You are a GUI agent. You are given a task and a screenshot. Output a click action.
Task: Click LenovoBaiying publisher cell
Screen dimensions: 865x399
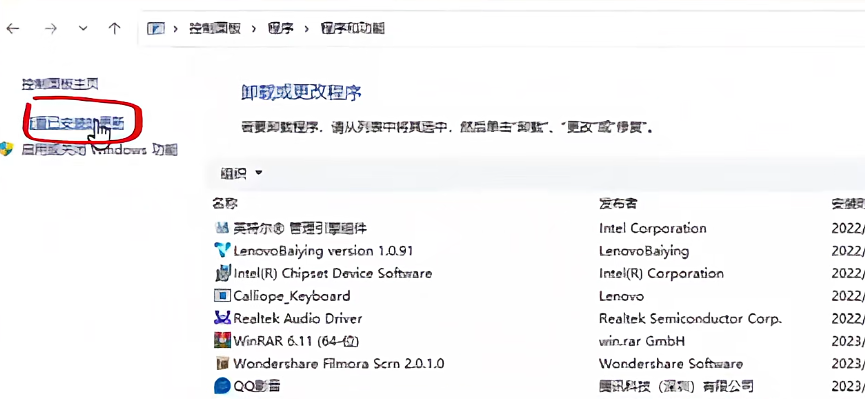pos(644,251)
